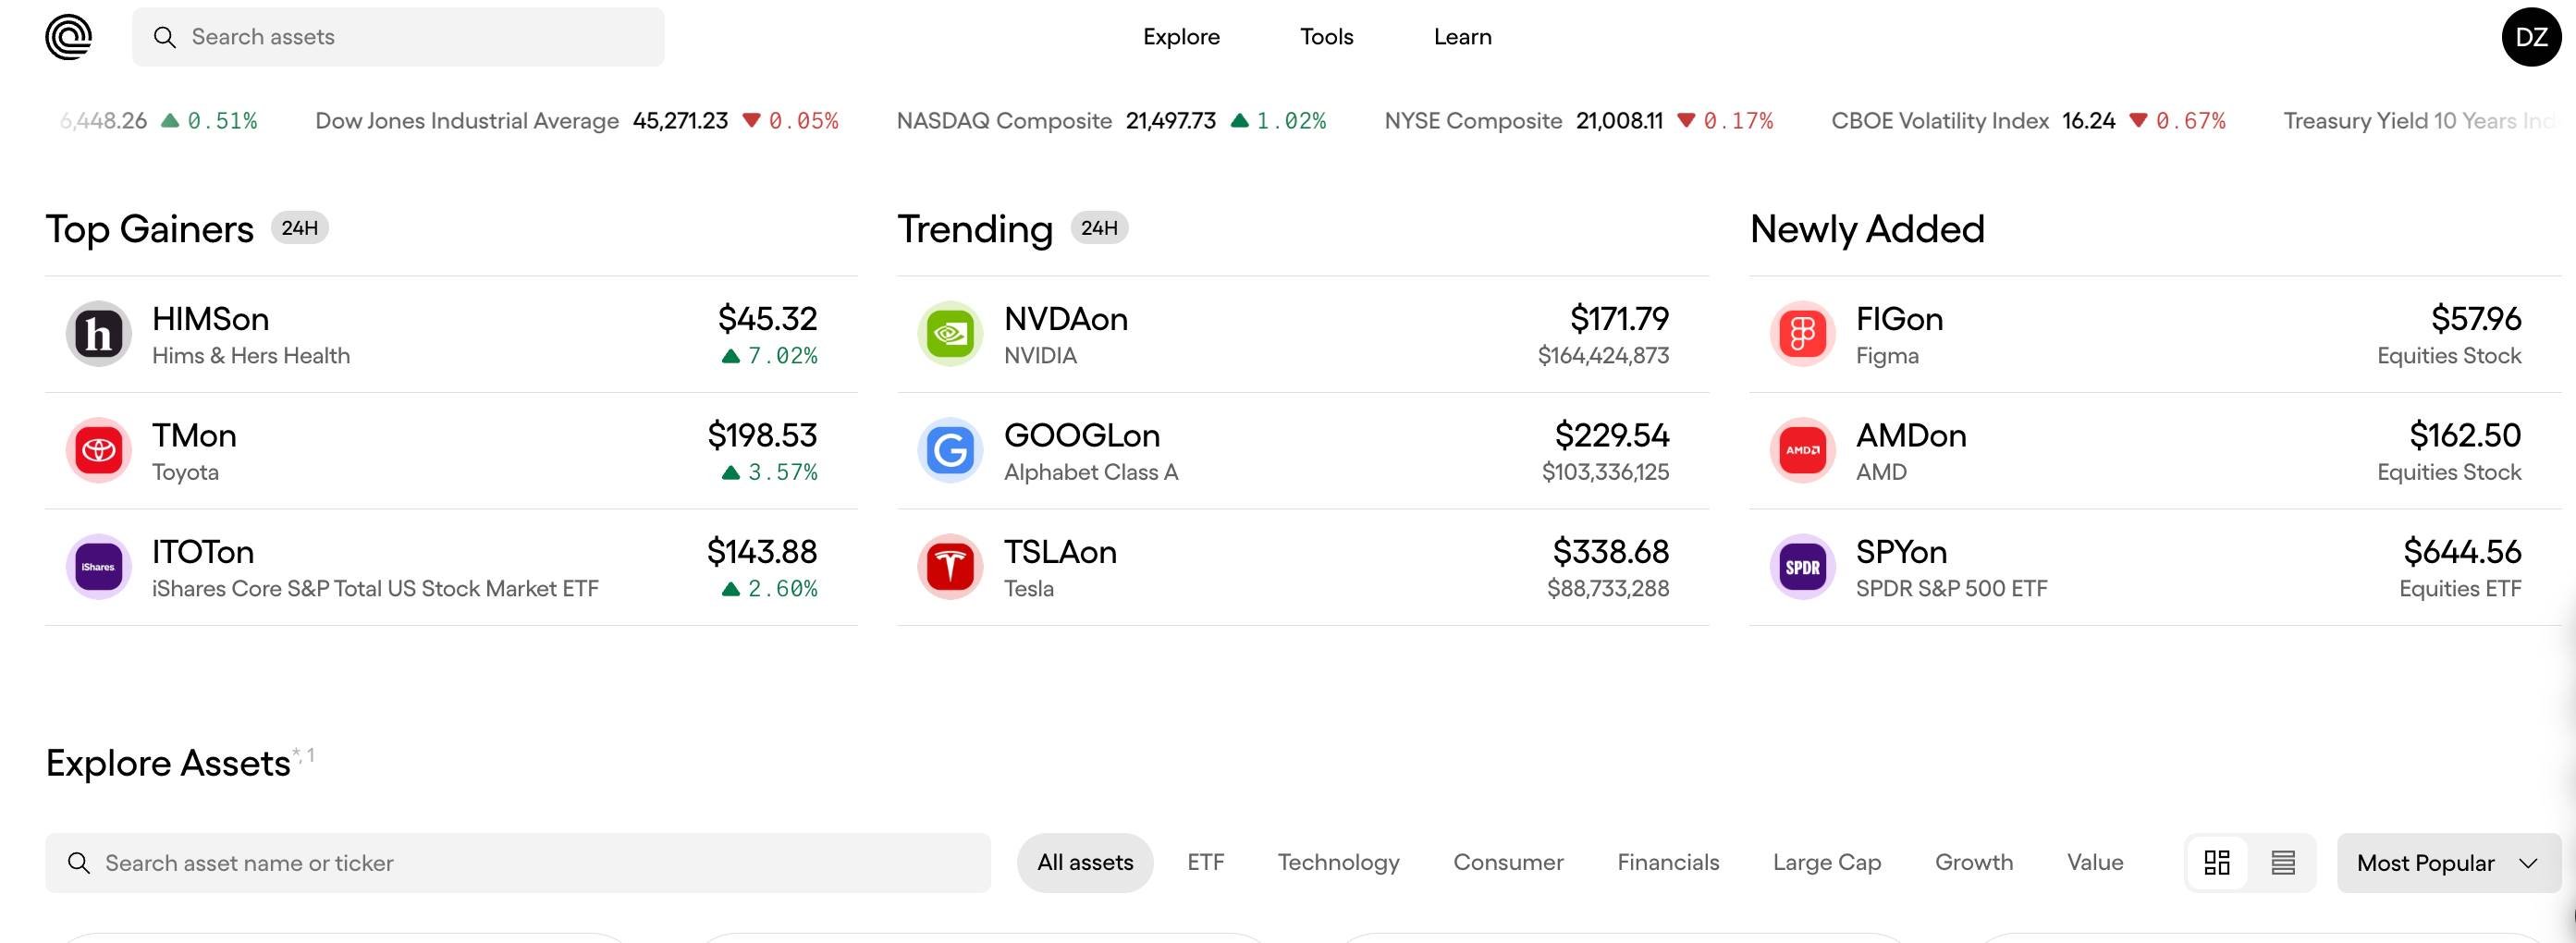This screenshot has height=943, width=2576.
Task: Open the Explore navigation menu
Action: pos(1181,37)
